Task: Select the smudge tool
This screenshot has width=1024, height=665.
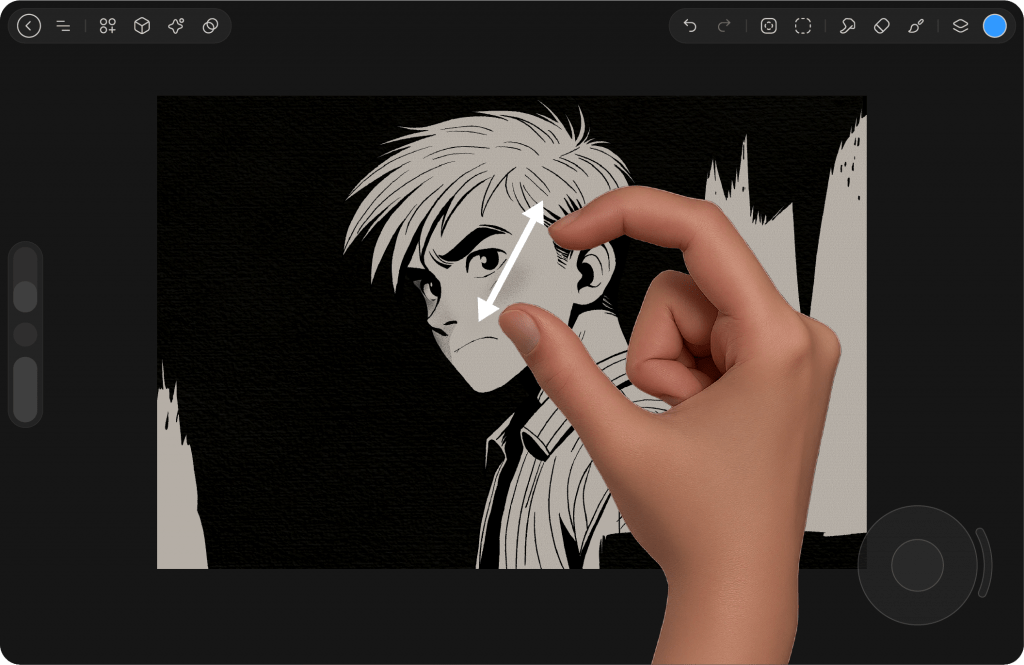Action: click(847, 26)
